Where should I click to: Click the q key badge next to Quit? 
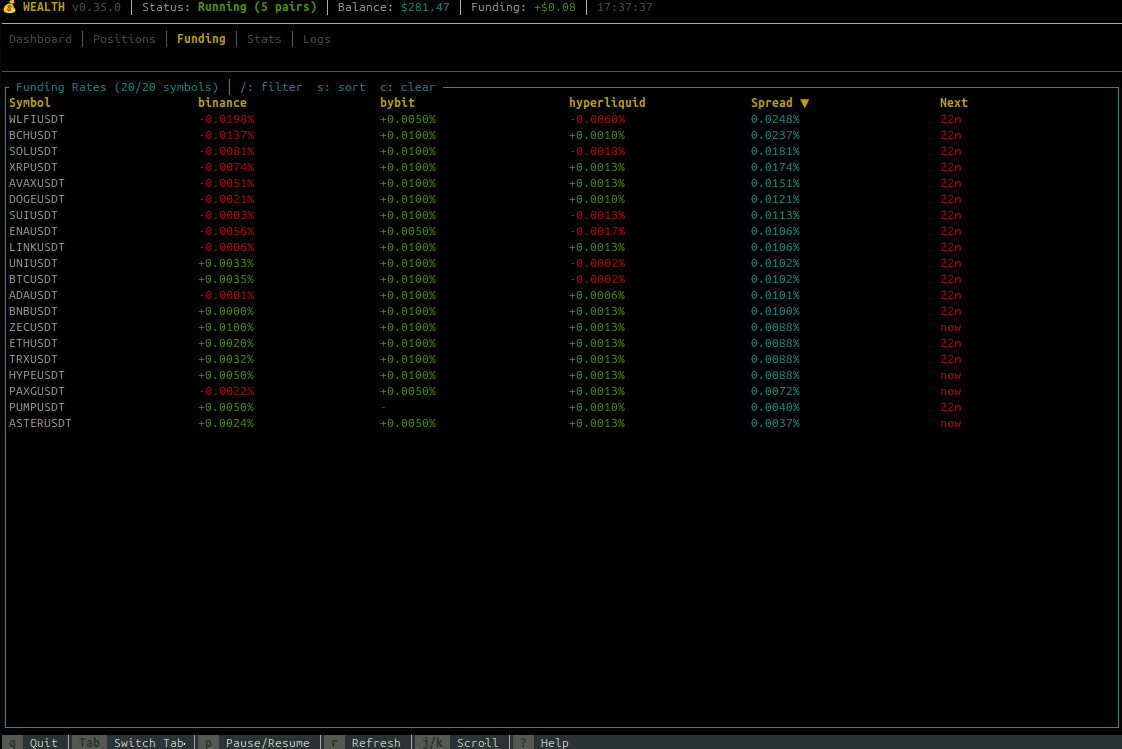coord(12,742)
